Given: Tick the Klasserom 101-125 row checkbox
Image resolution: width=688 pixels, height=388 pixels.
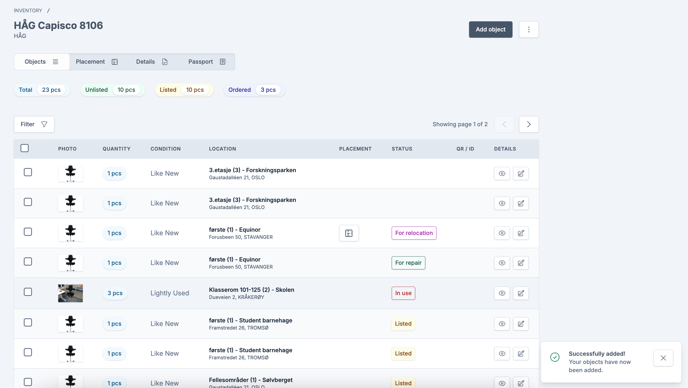Looking at the screenshot, I should tap(28, 291).
